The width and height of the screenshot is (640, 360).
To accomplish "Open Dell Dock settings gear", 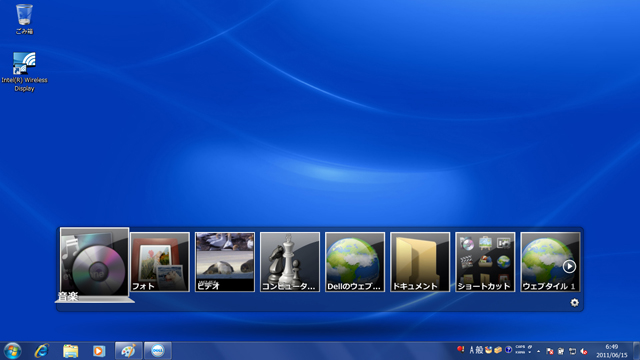I will [x=574, y=302].
